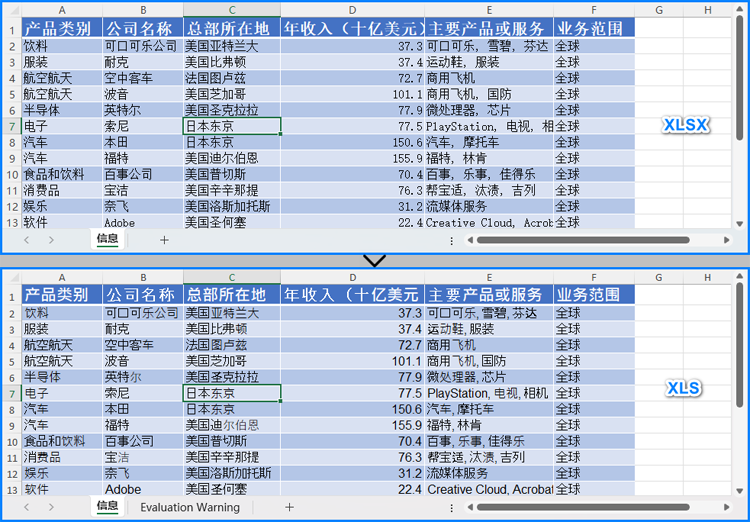Select all cells via corner button in XLS
This screenshot has width=750, height=522.
(x=12, y=278)
